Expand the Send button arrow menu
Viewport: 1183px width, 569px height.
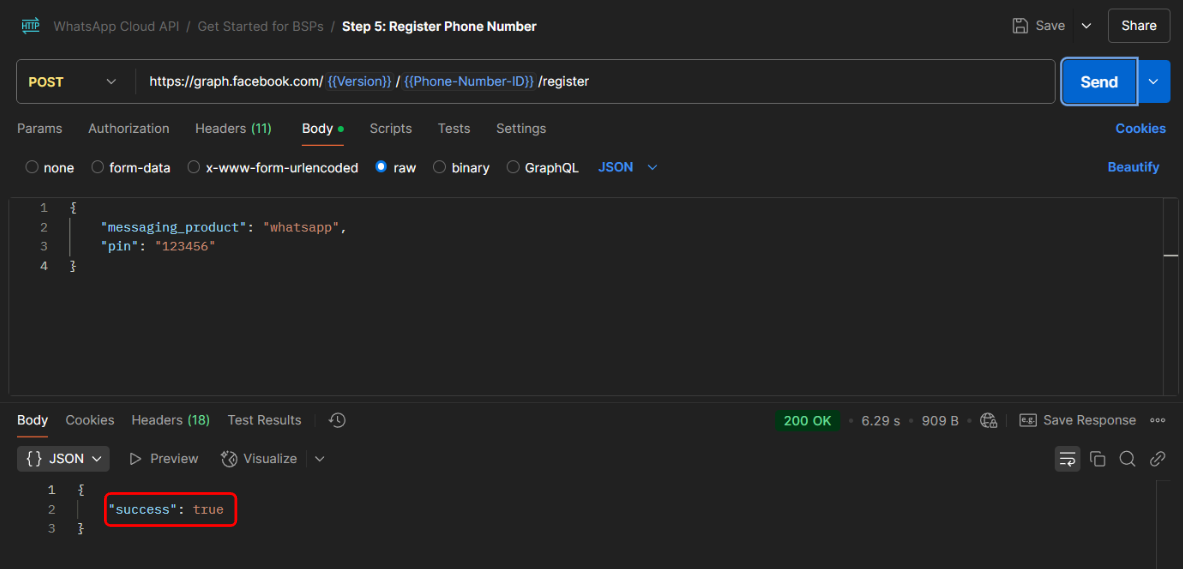click(x=1154, y=82)
